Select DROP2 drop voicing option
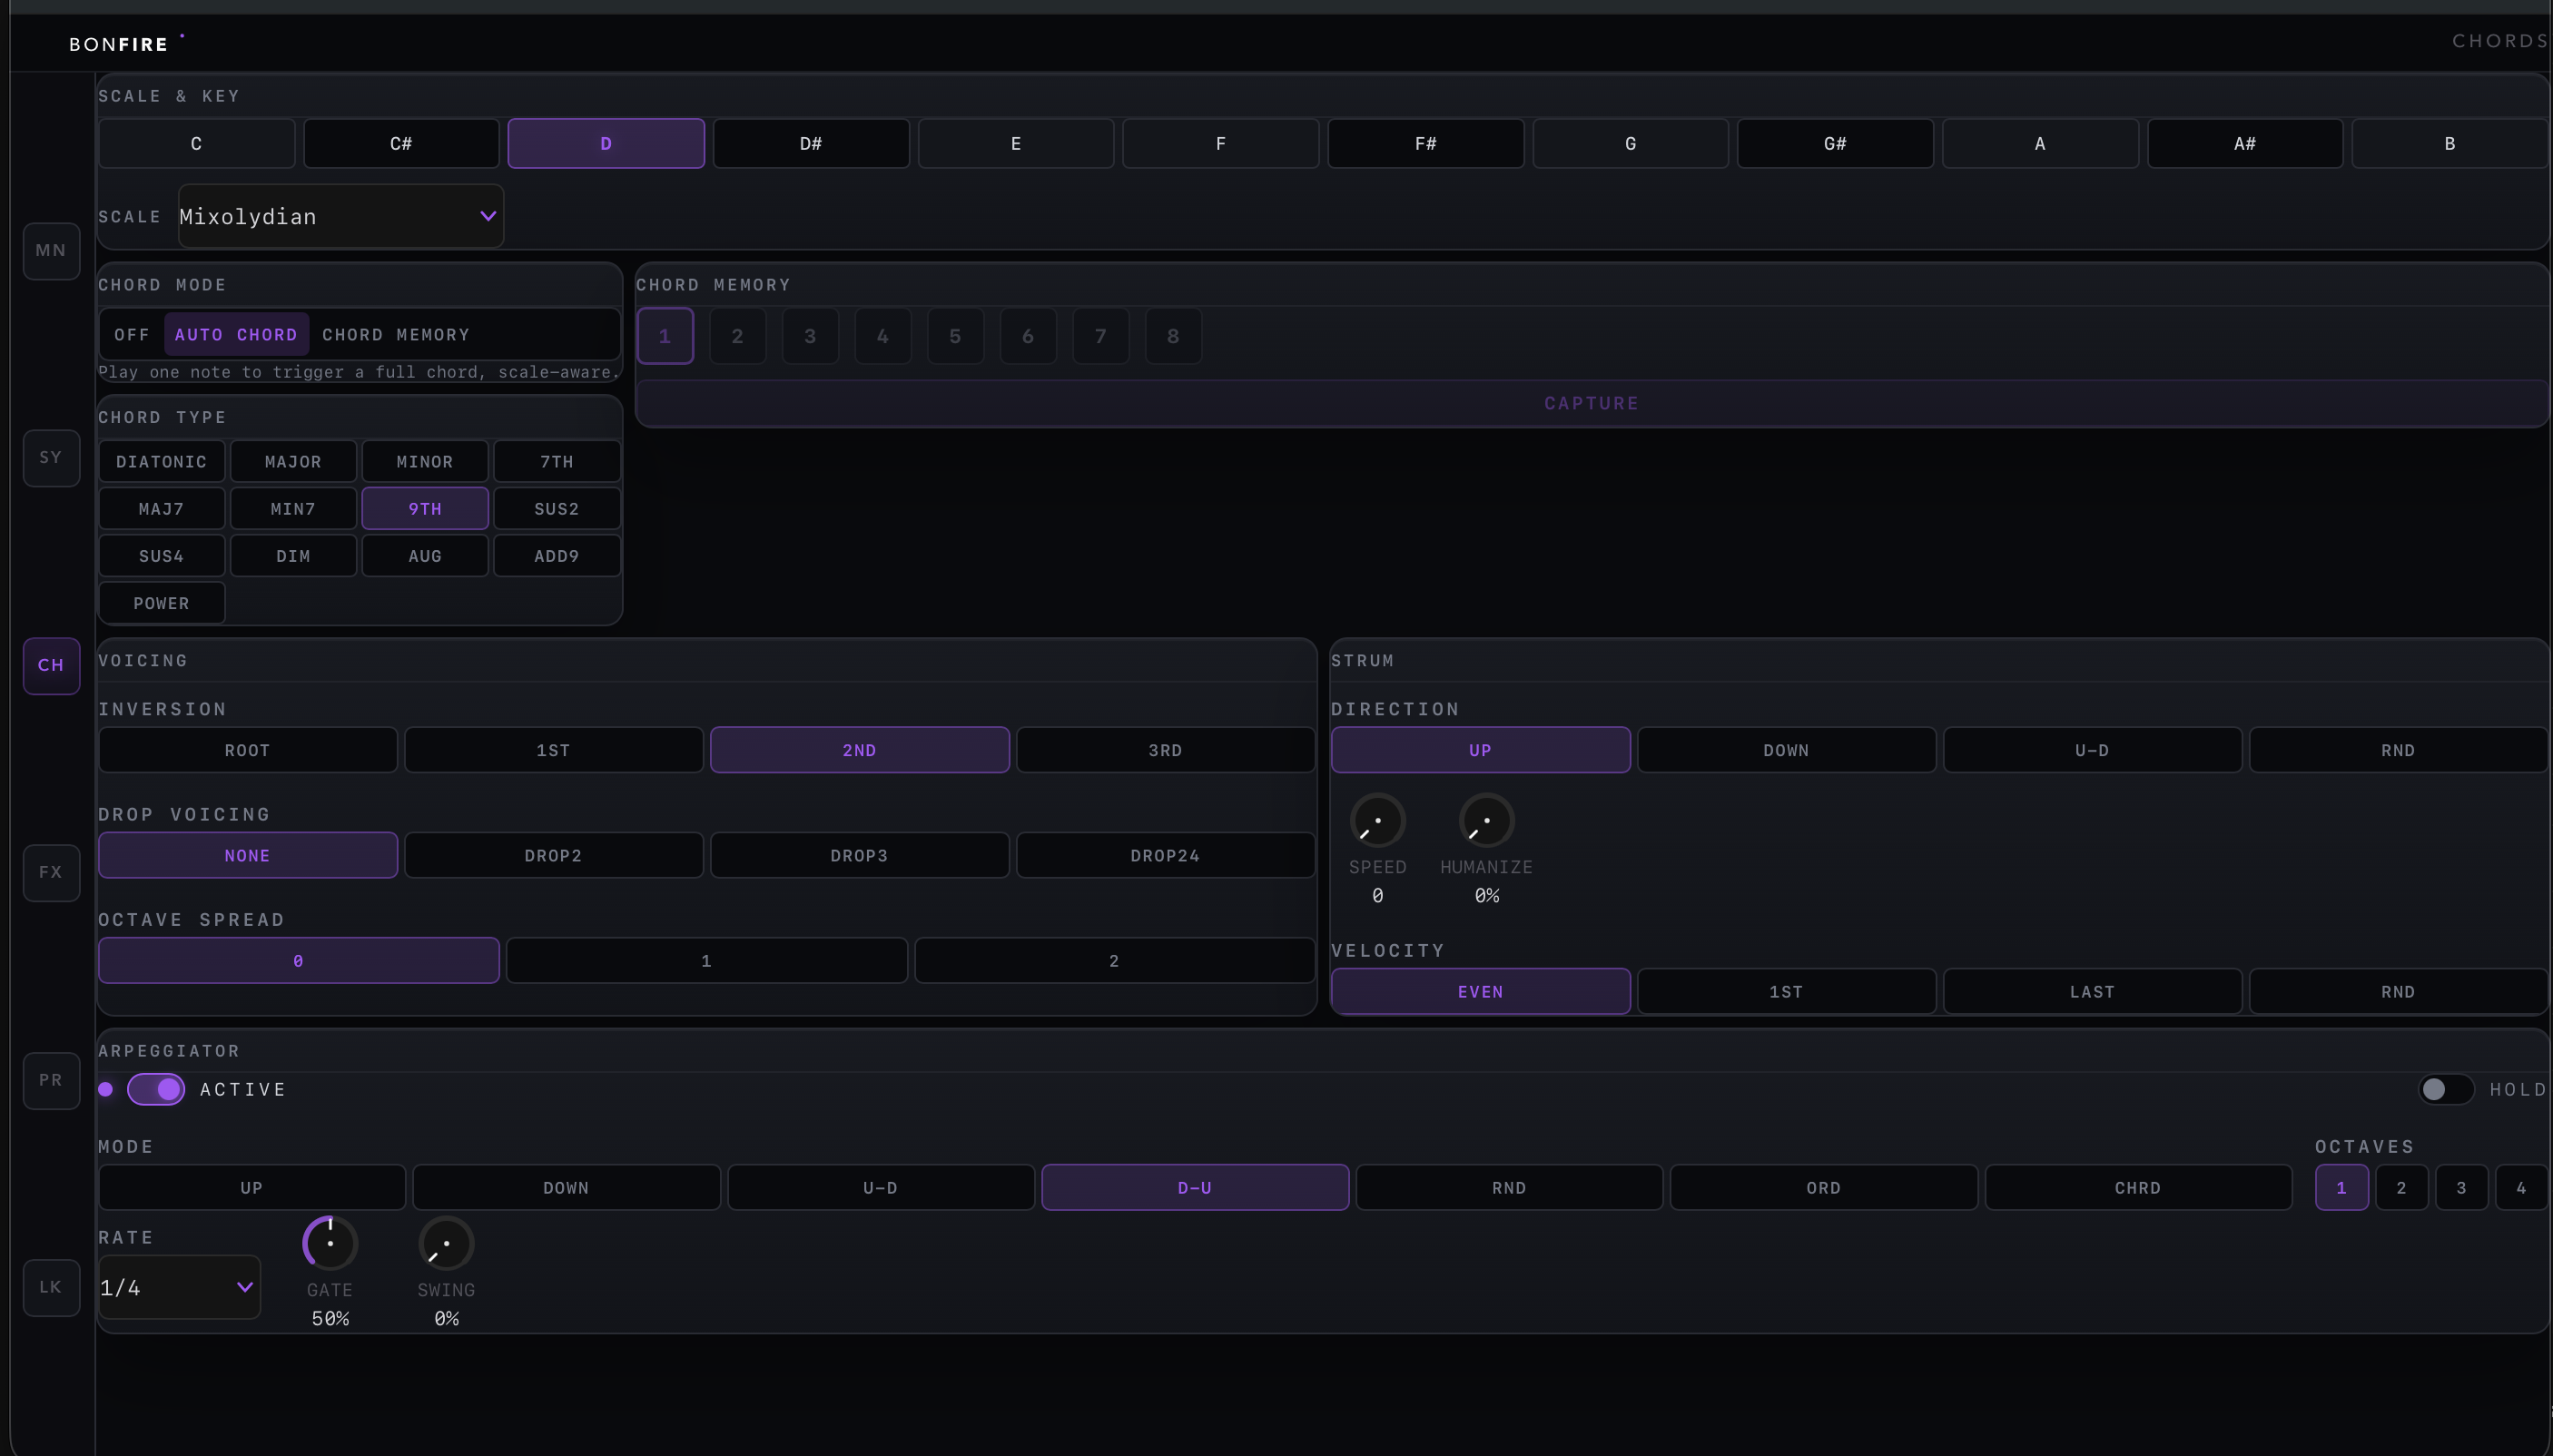Screen dimensions: 2553x1456 (x=553, y=855)
